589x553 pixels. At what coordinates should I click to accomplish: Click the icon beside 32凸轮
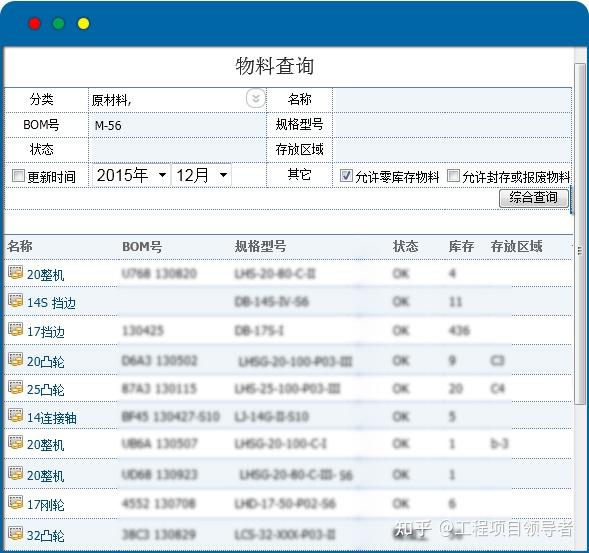(x=15, y=533)
